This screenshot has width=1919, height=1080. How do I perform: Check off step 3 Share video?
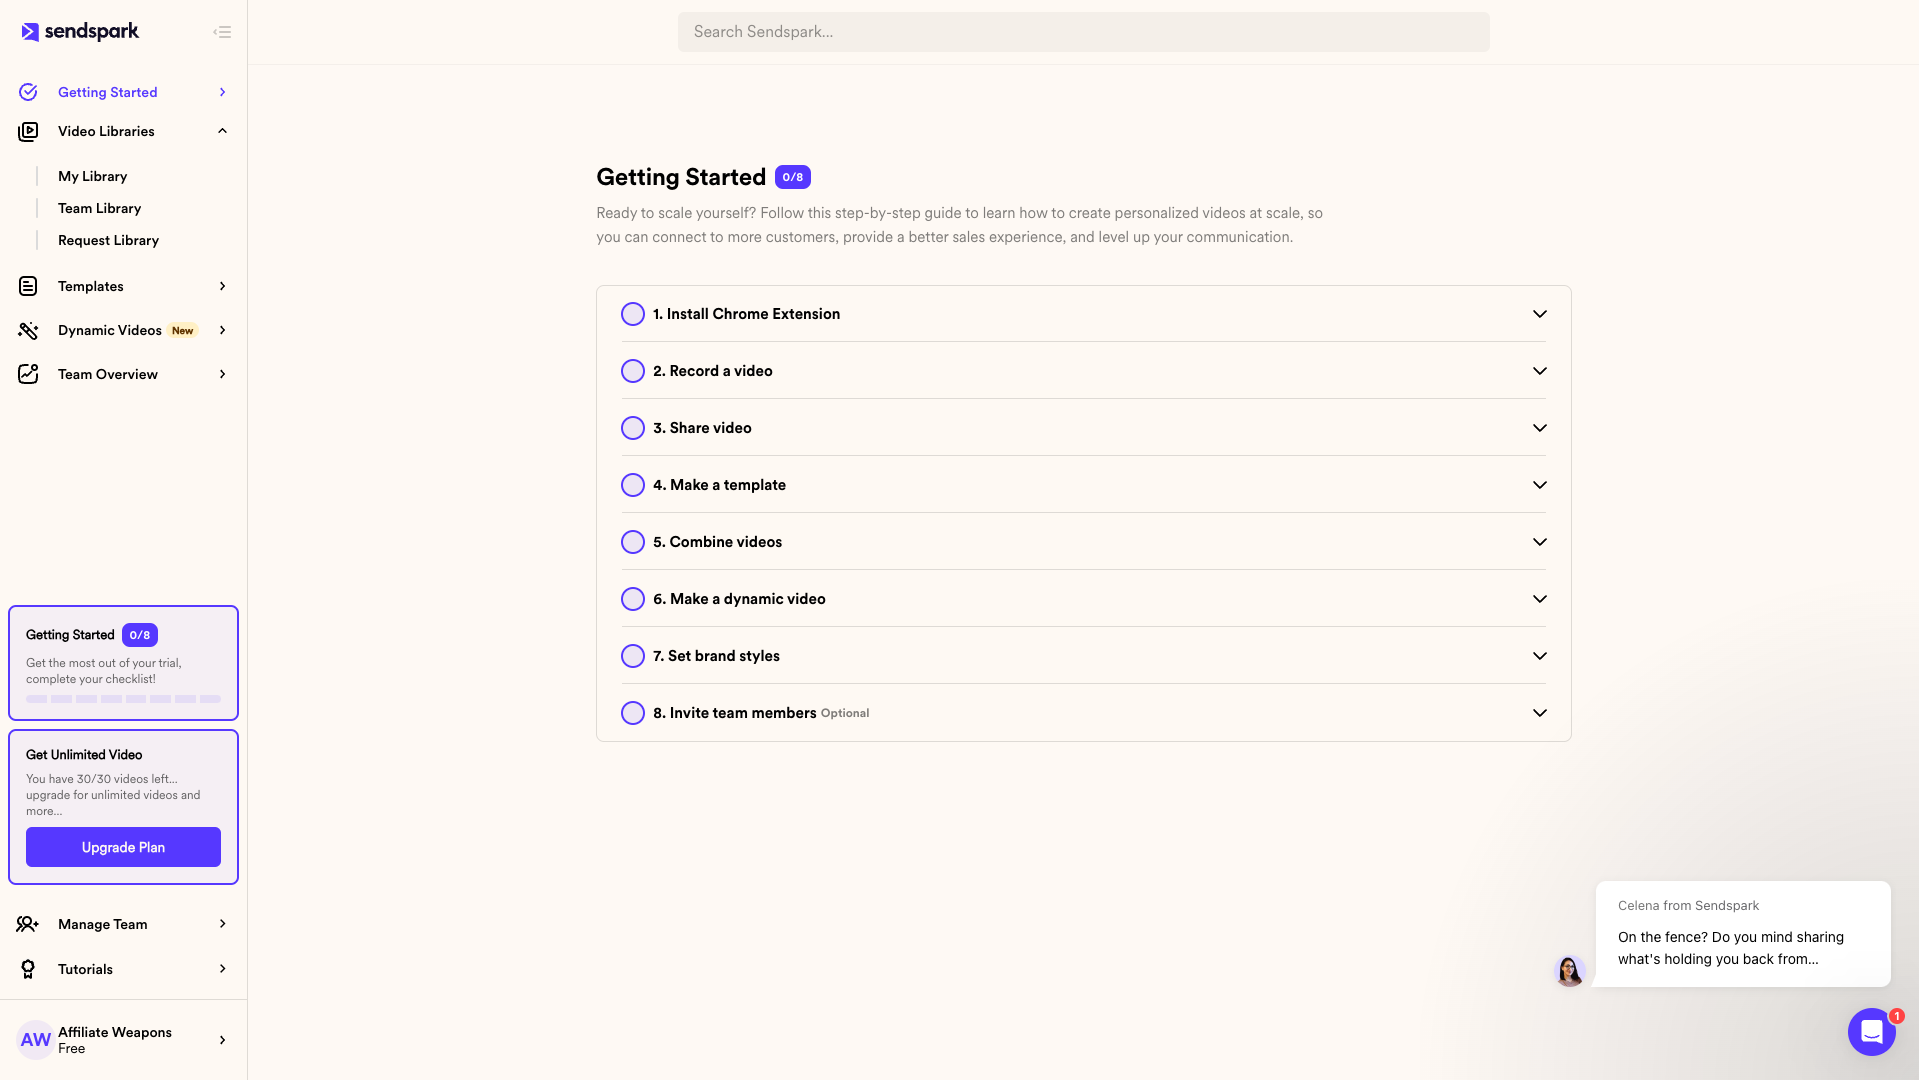pyautogui.click(x=632, y=428)
